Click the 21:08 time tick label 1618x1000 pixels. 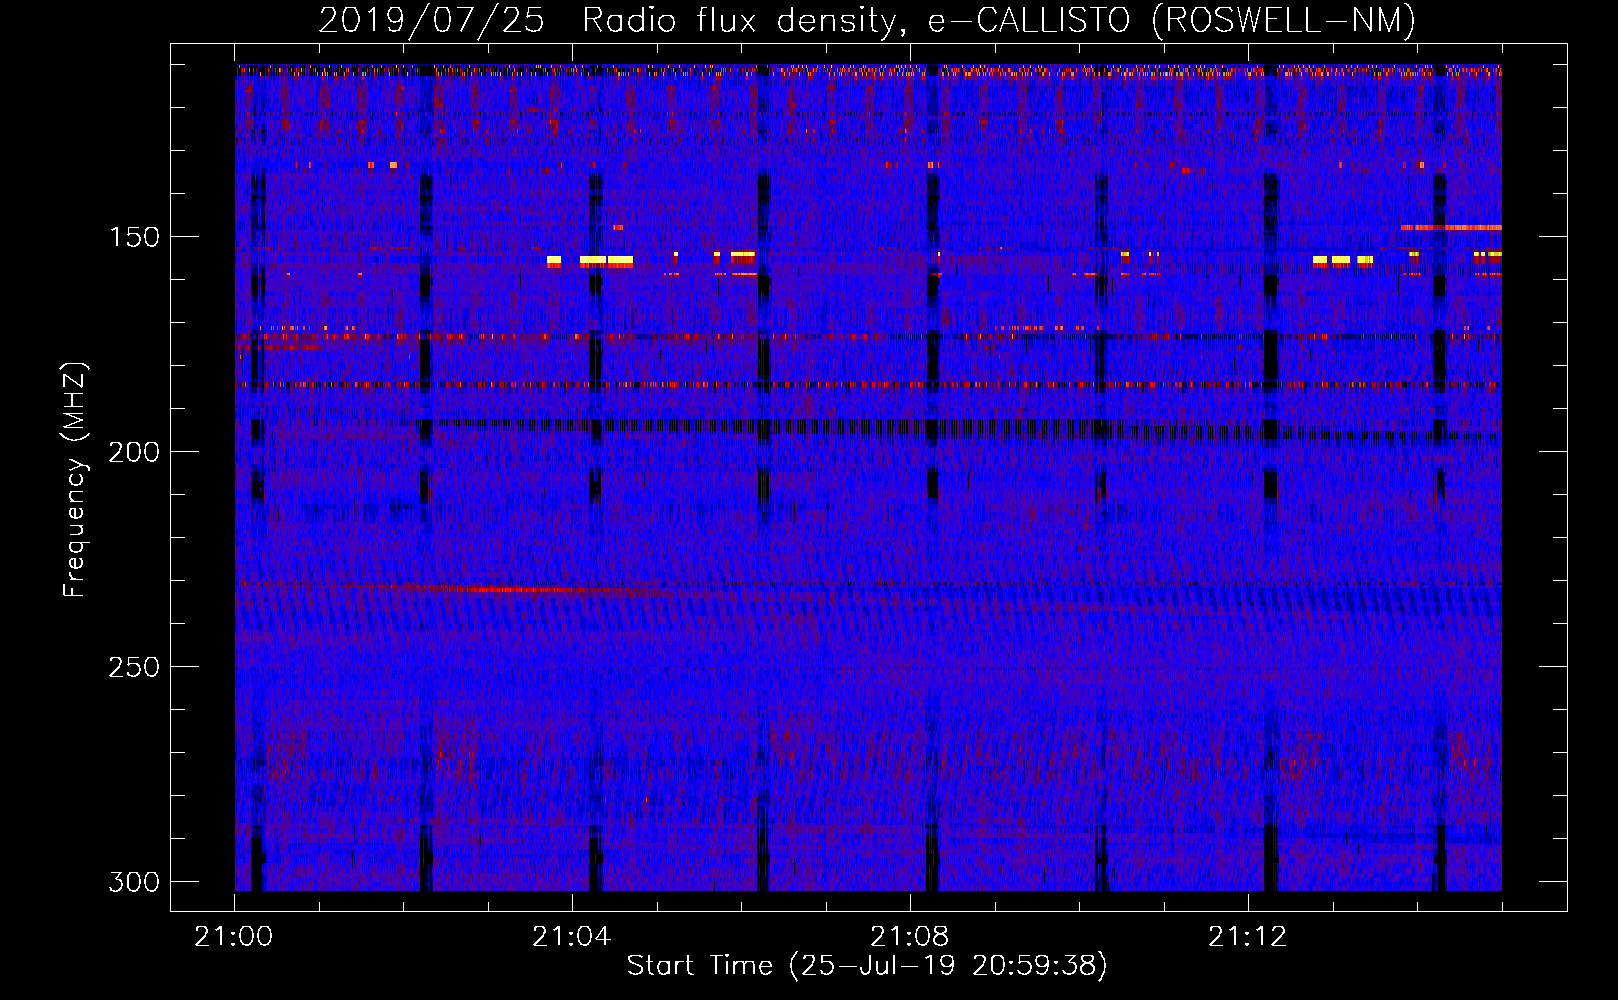pyautogui.click(x=909, y=937)
